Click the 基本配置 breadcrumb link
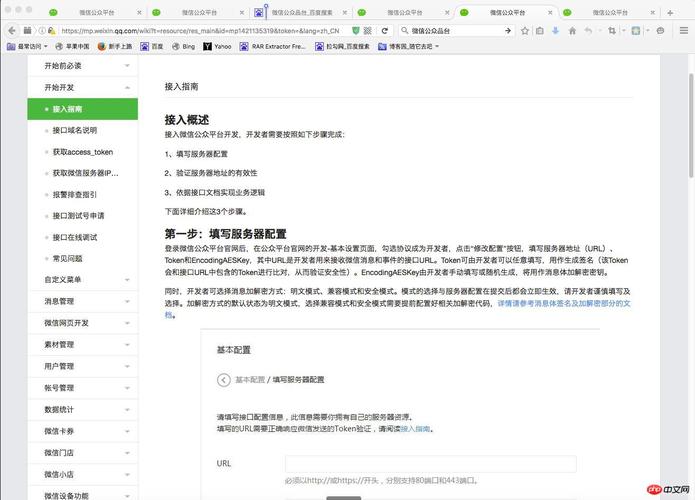Image resolution: width=695 pixels, height=500 pixels. (x=250, y=380)
